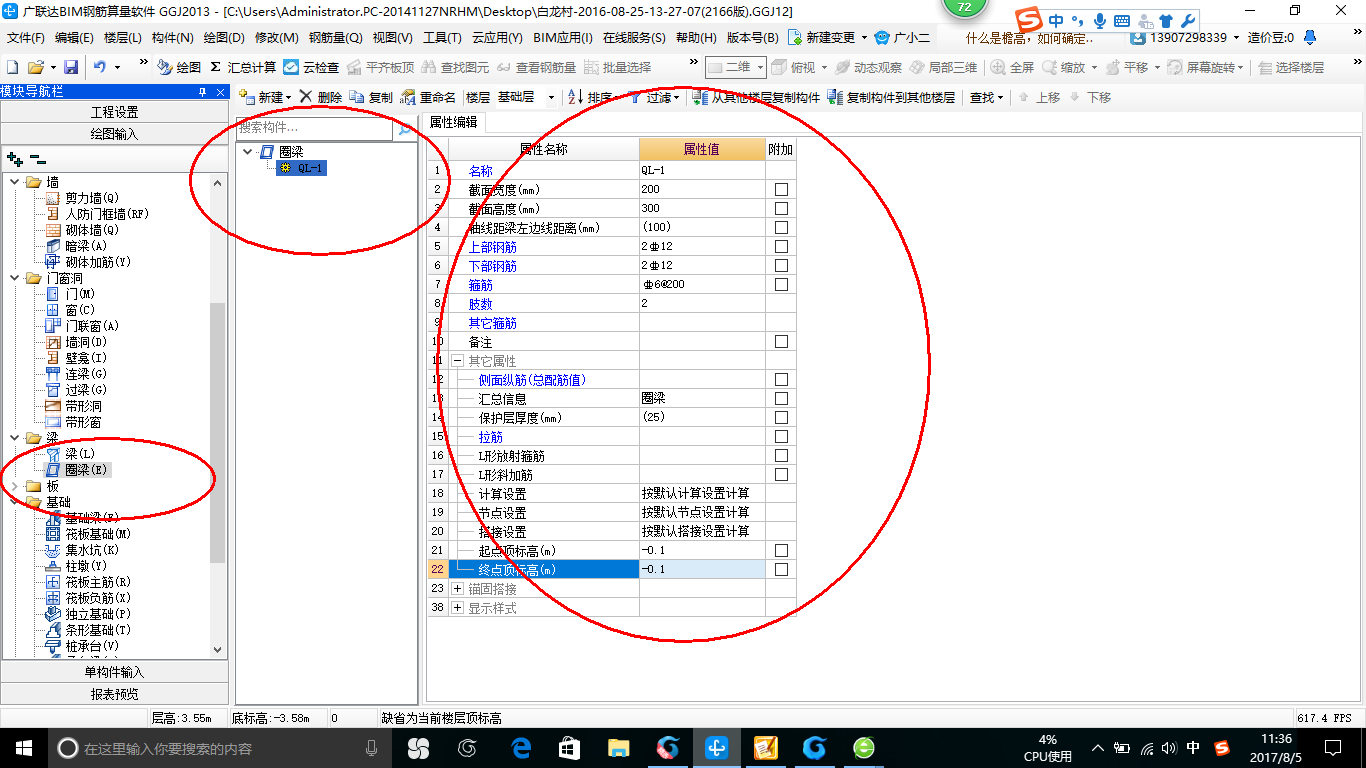Expand the 板 folder in tree
This screenshot has width=1366, height=768.
point(14,486)
